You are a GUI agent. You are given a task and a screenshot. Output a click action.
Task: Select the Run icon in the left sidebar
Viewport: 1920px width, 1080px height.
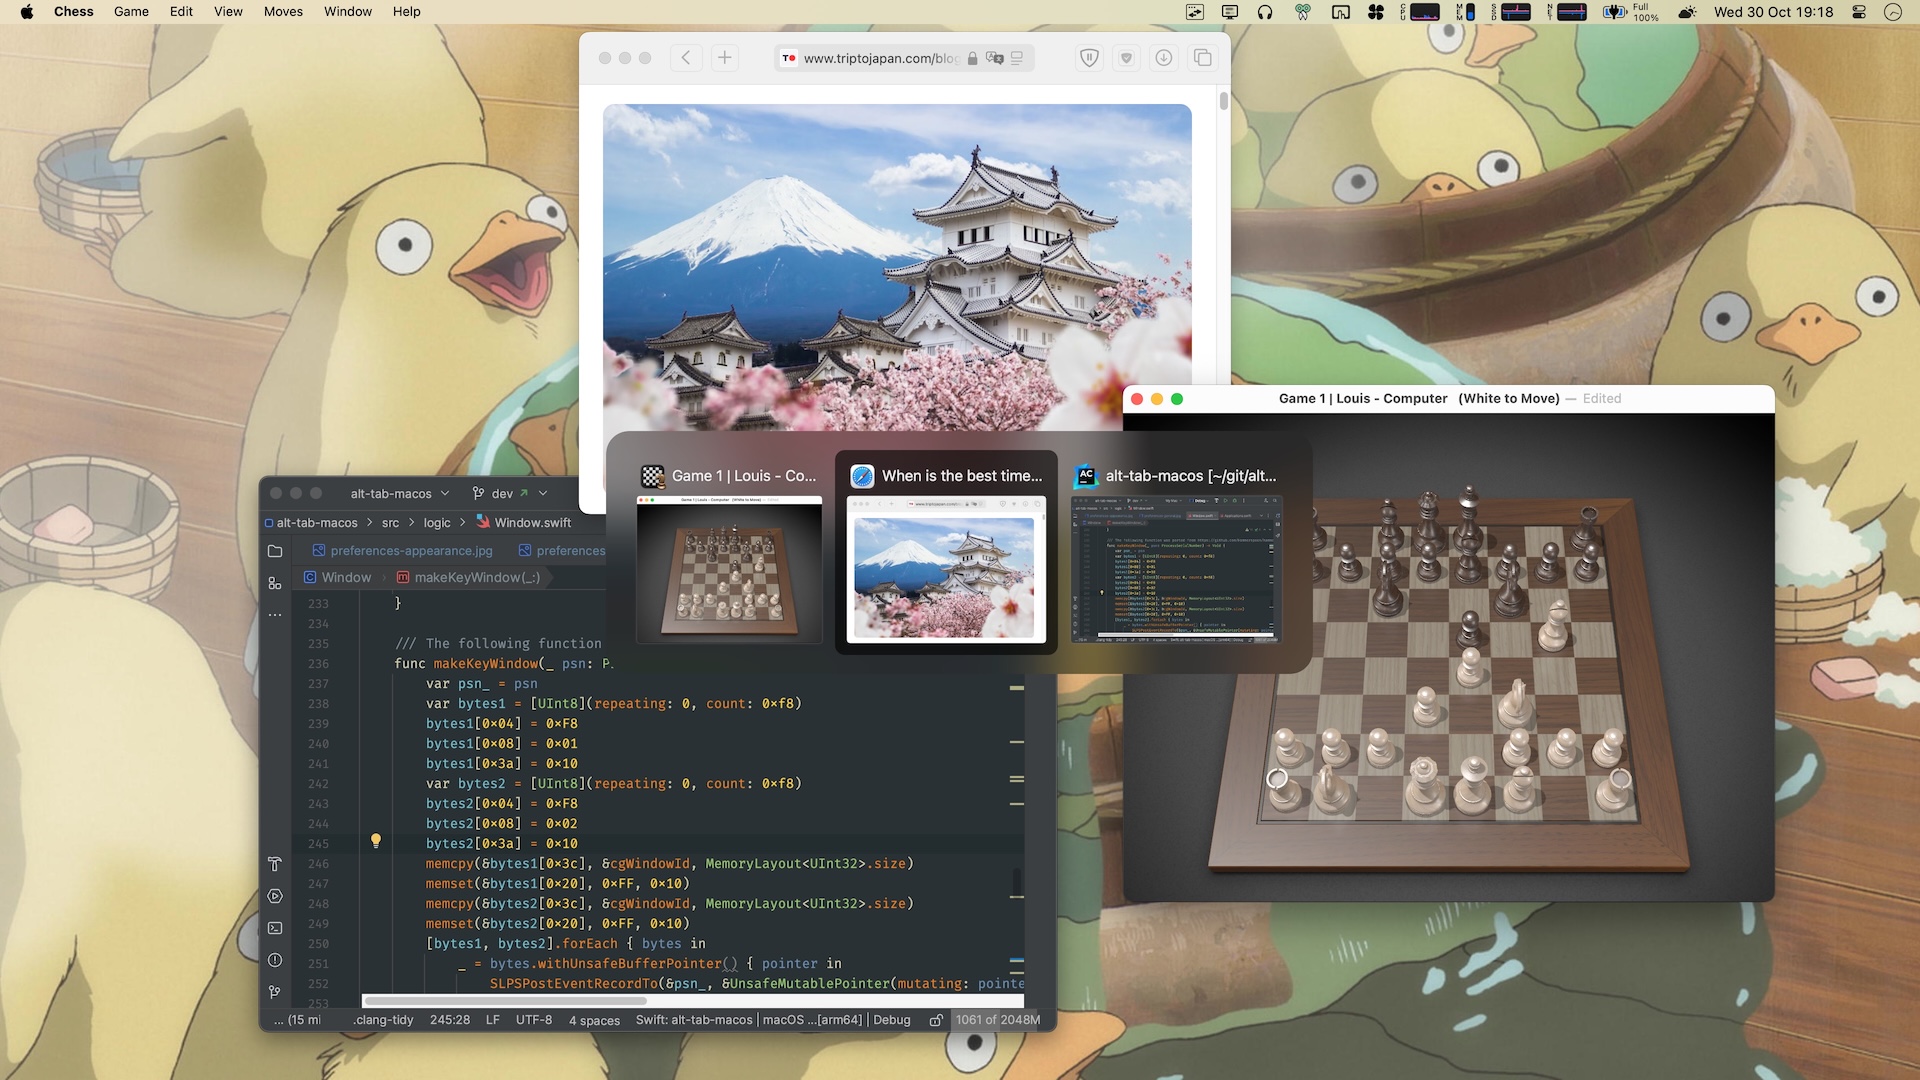click(x=276, y=897)
